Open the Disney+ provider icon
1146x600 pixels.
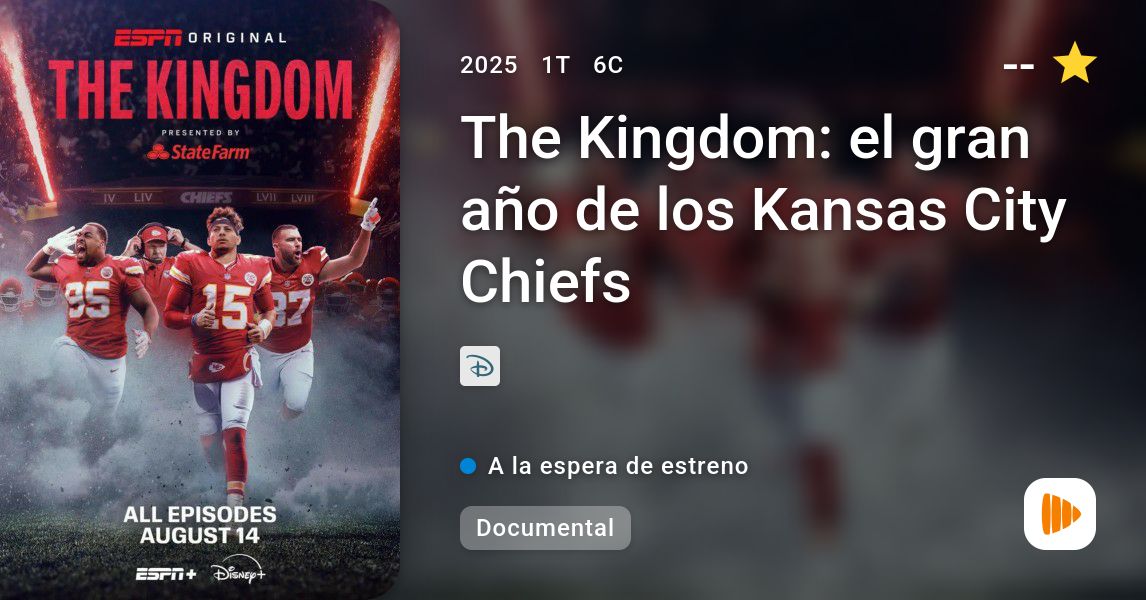480,366
